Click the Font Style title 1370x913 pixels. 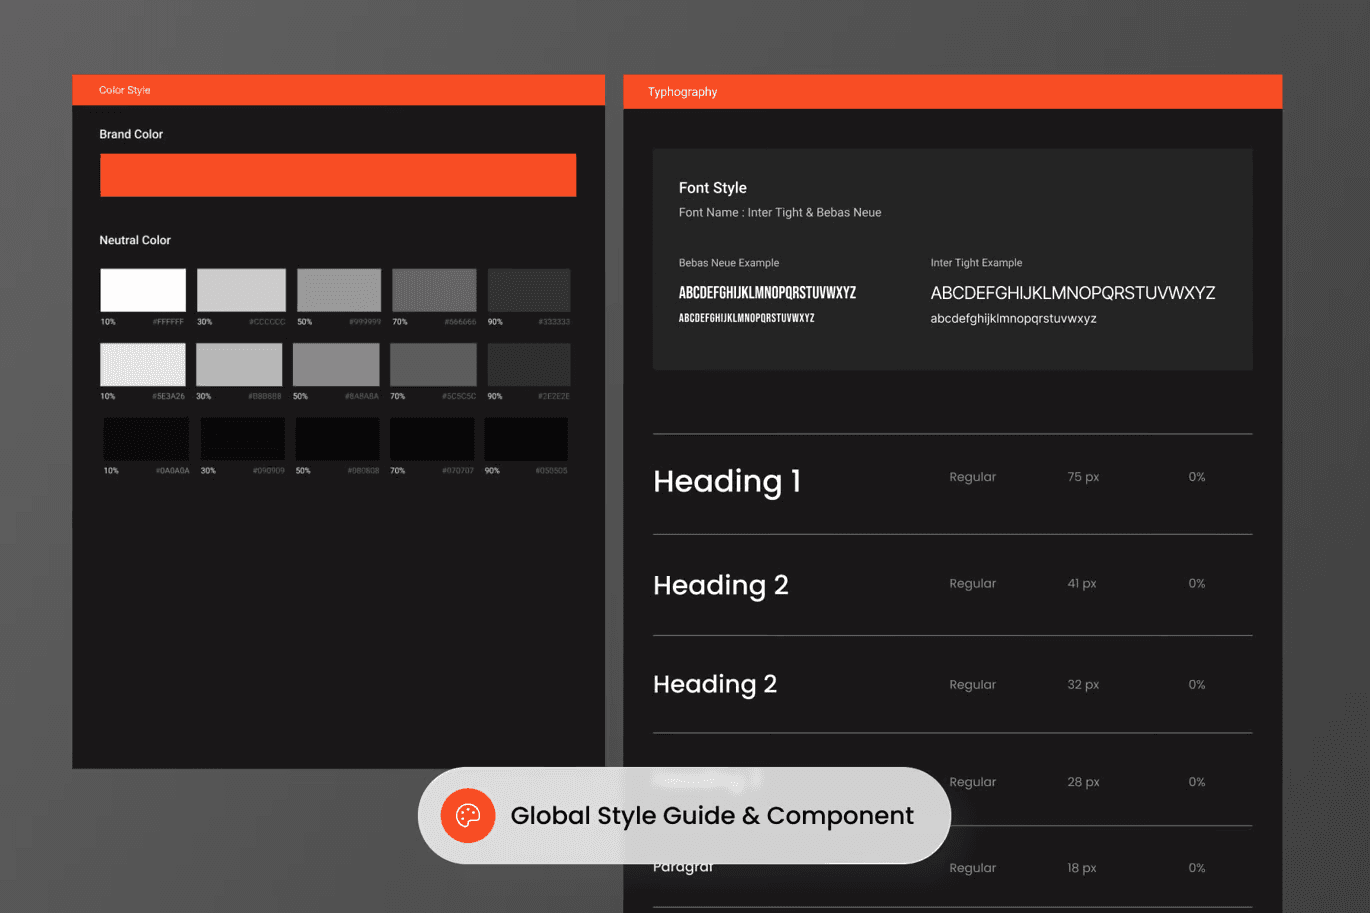(x=713, y=188)
